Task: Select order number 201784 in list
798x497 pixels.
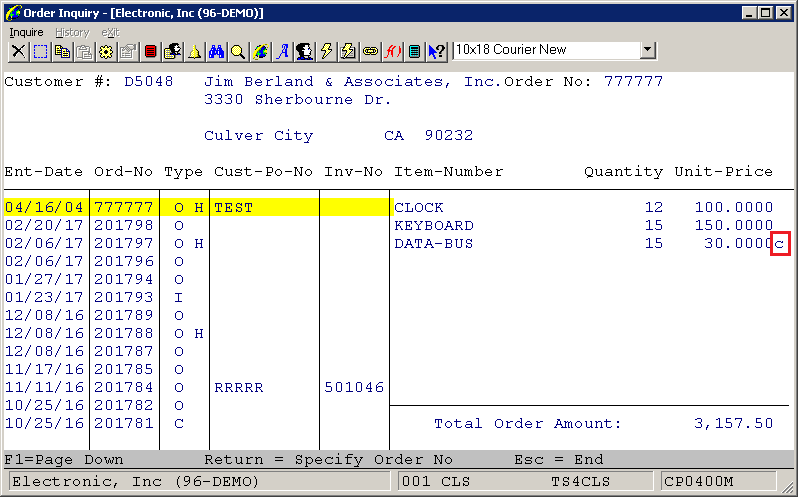Action: (123, 388)
